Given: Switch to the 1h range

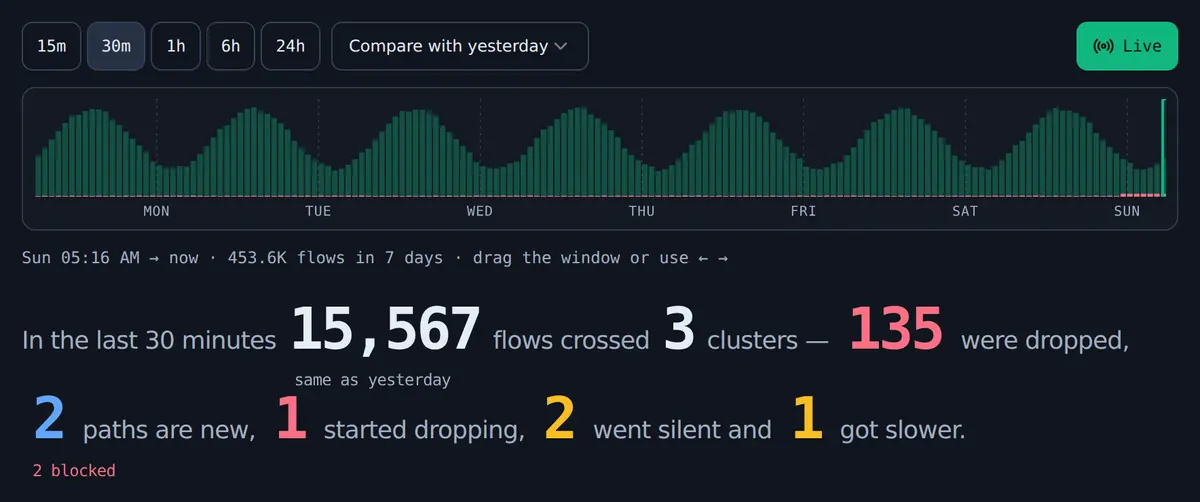Looking at the screenshot, I should click(176, 46).
